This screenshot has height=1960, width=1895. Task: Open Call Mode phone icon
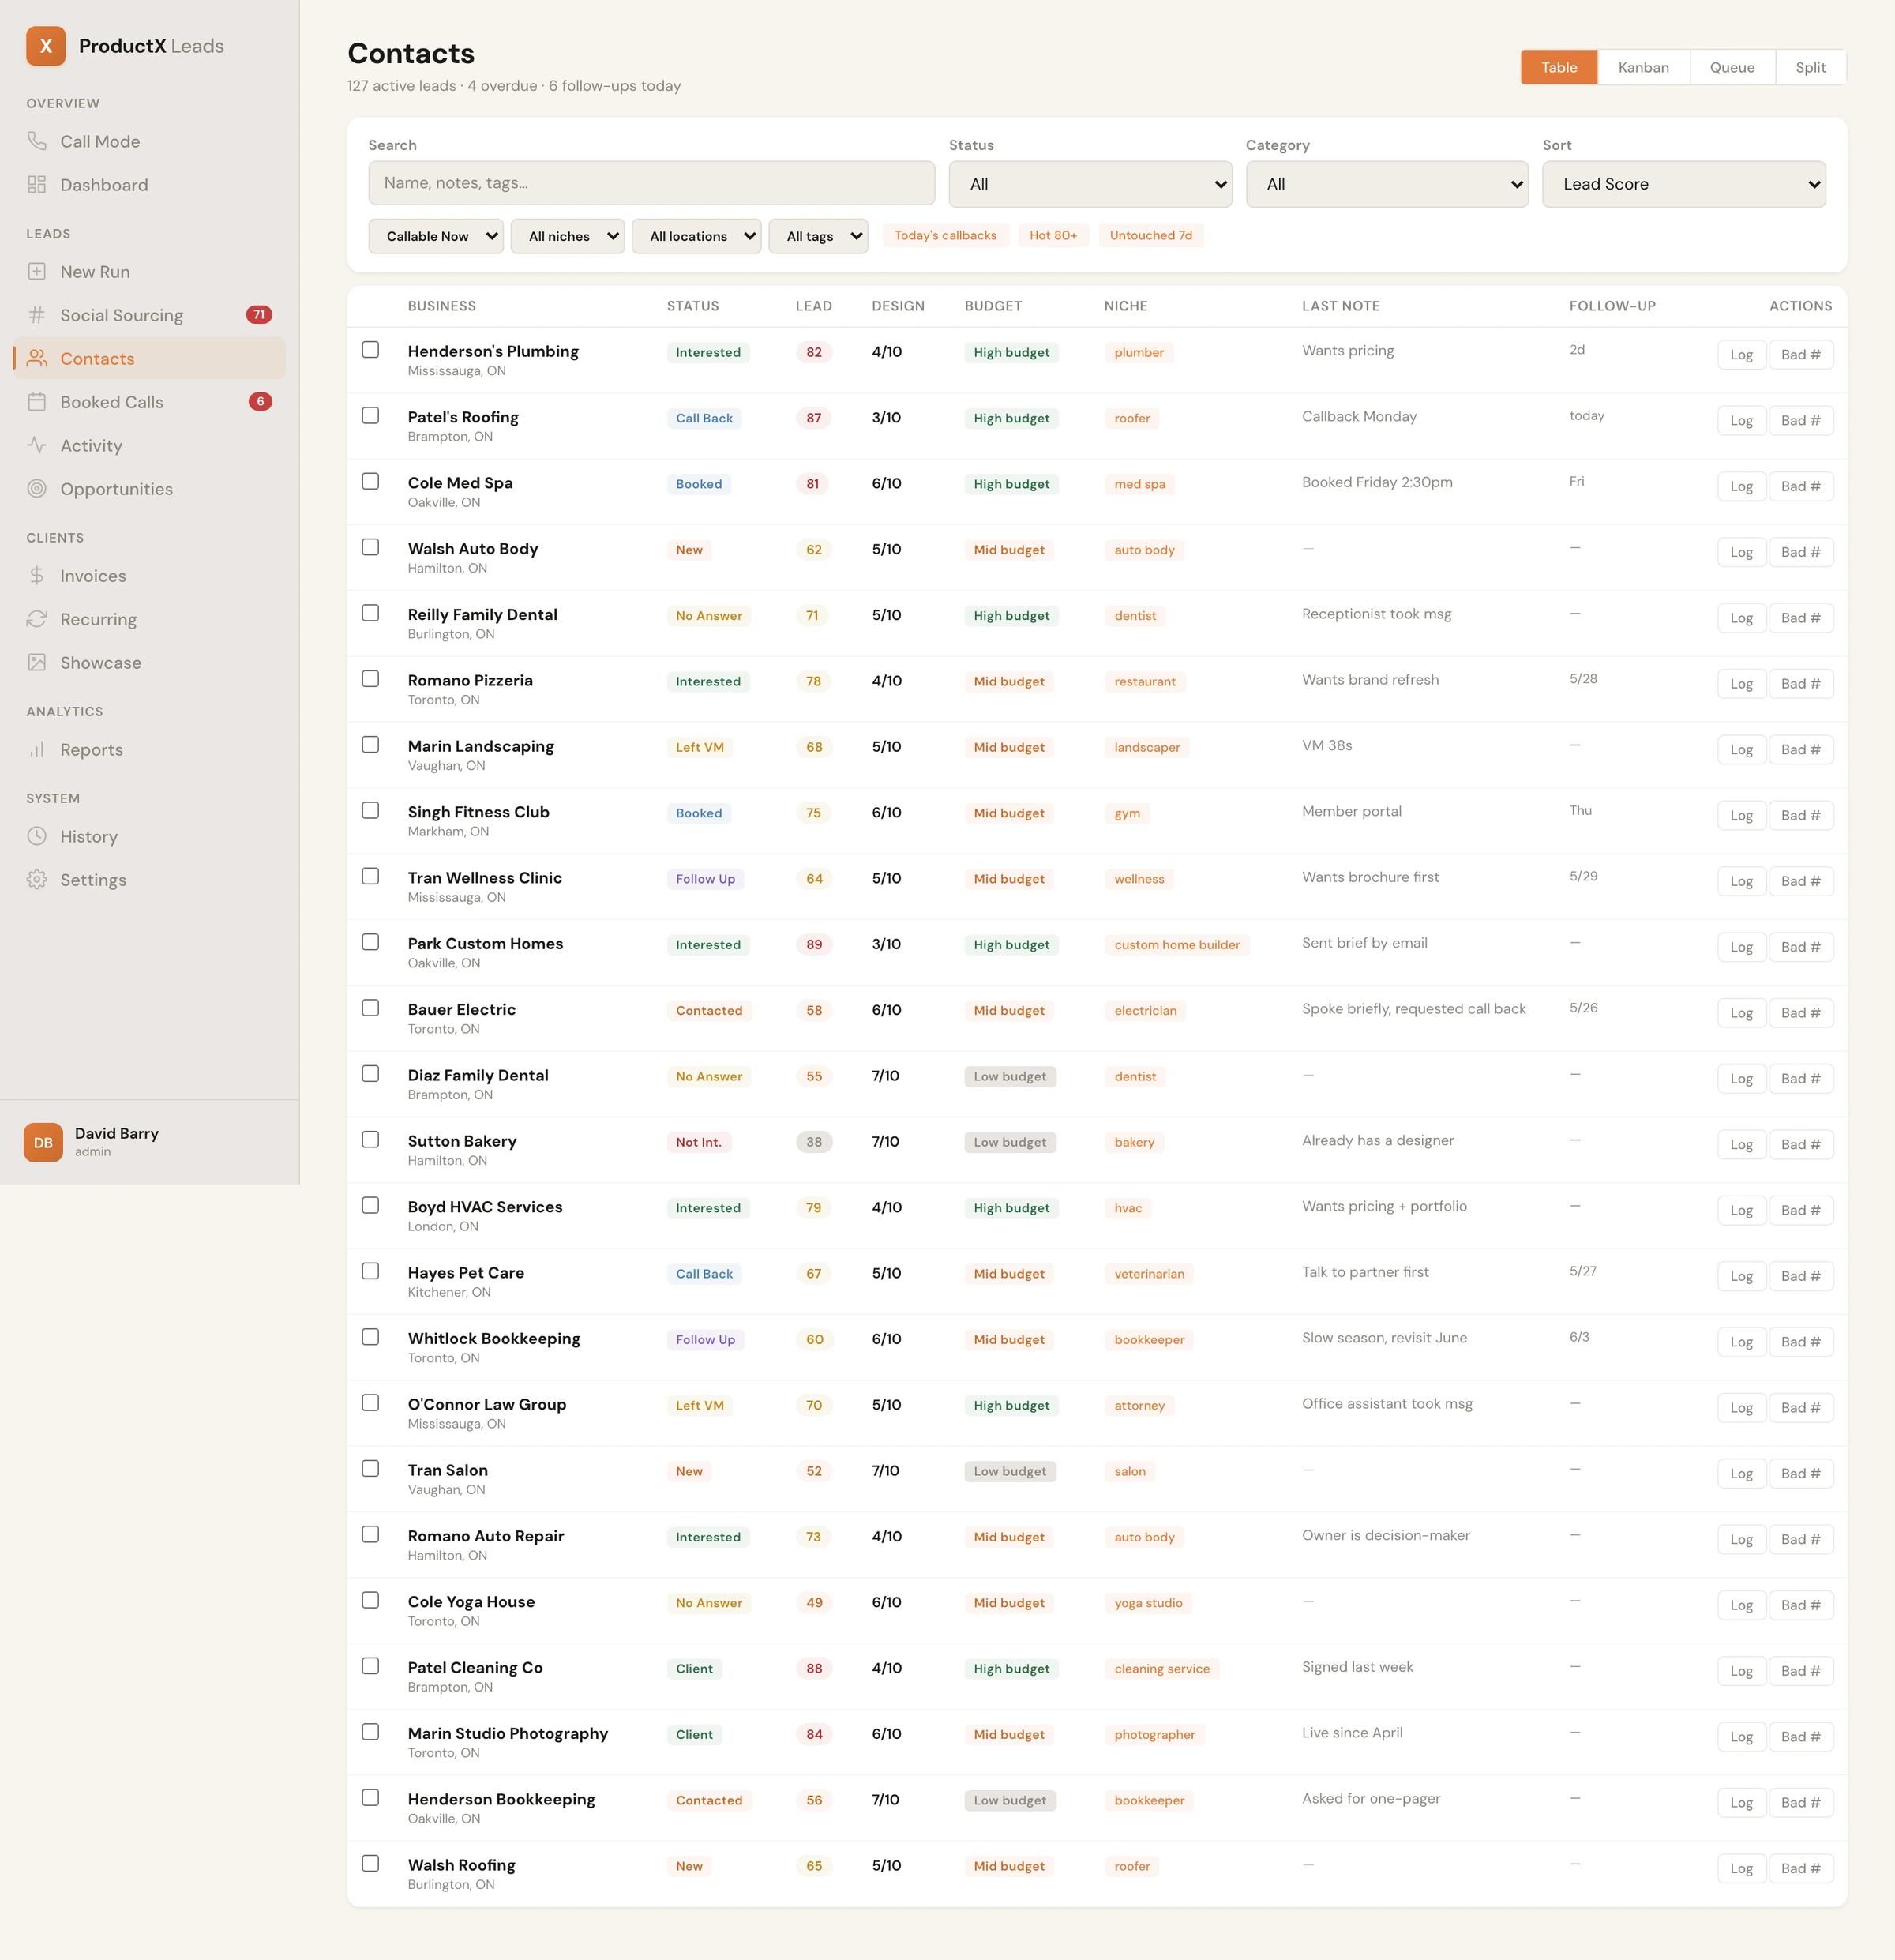coord(37,141)
